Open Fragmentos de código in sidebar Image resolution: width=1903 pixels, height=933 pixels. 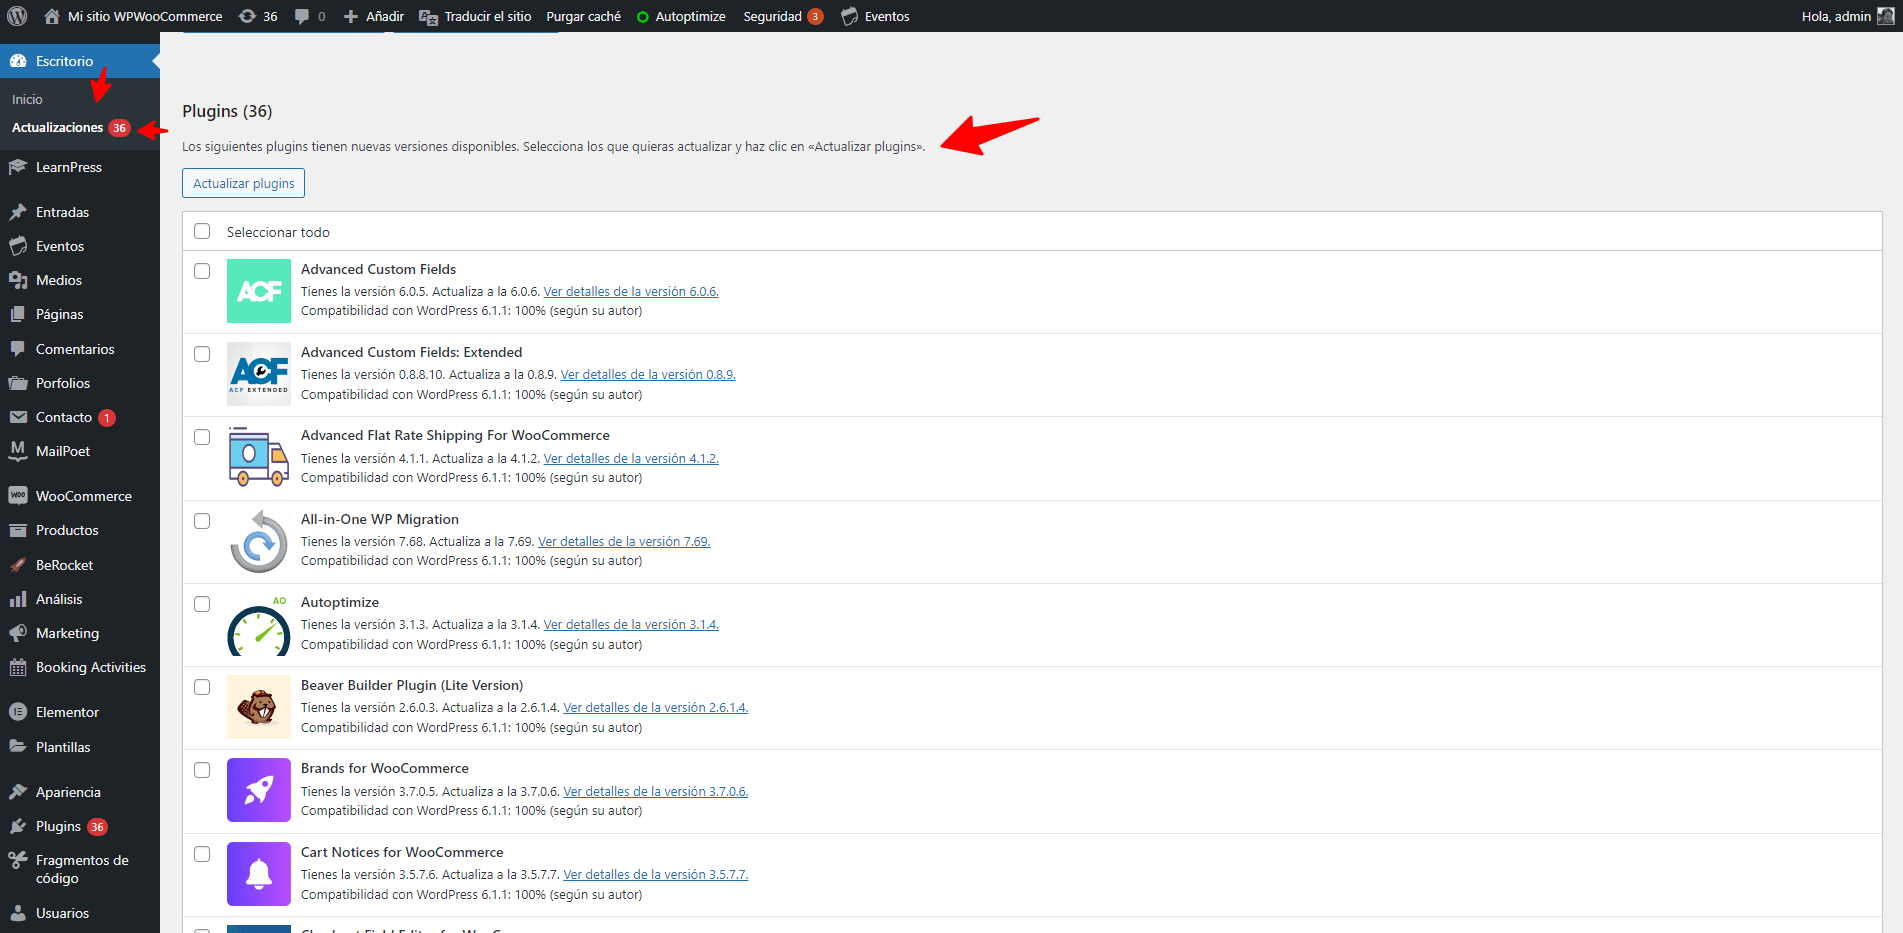[80, 869]
